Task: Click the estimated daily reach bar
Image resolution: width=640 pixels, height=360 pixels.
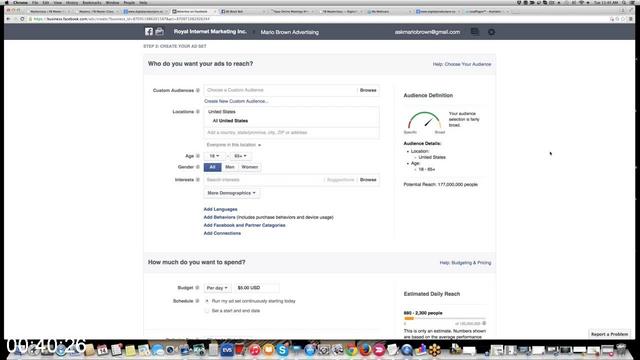Action: tap(444, 318)
